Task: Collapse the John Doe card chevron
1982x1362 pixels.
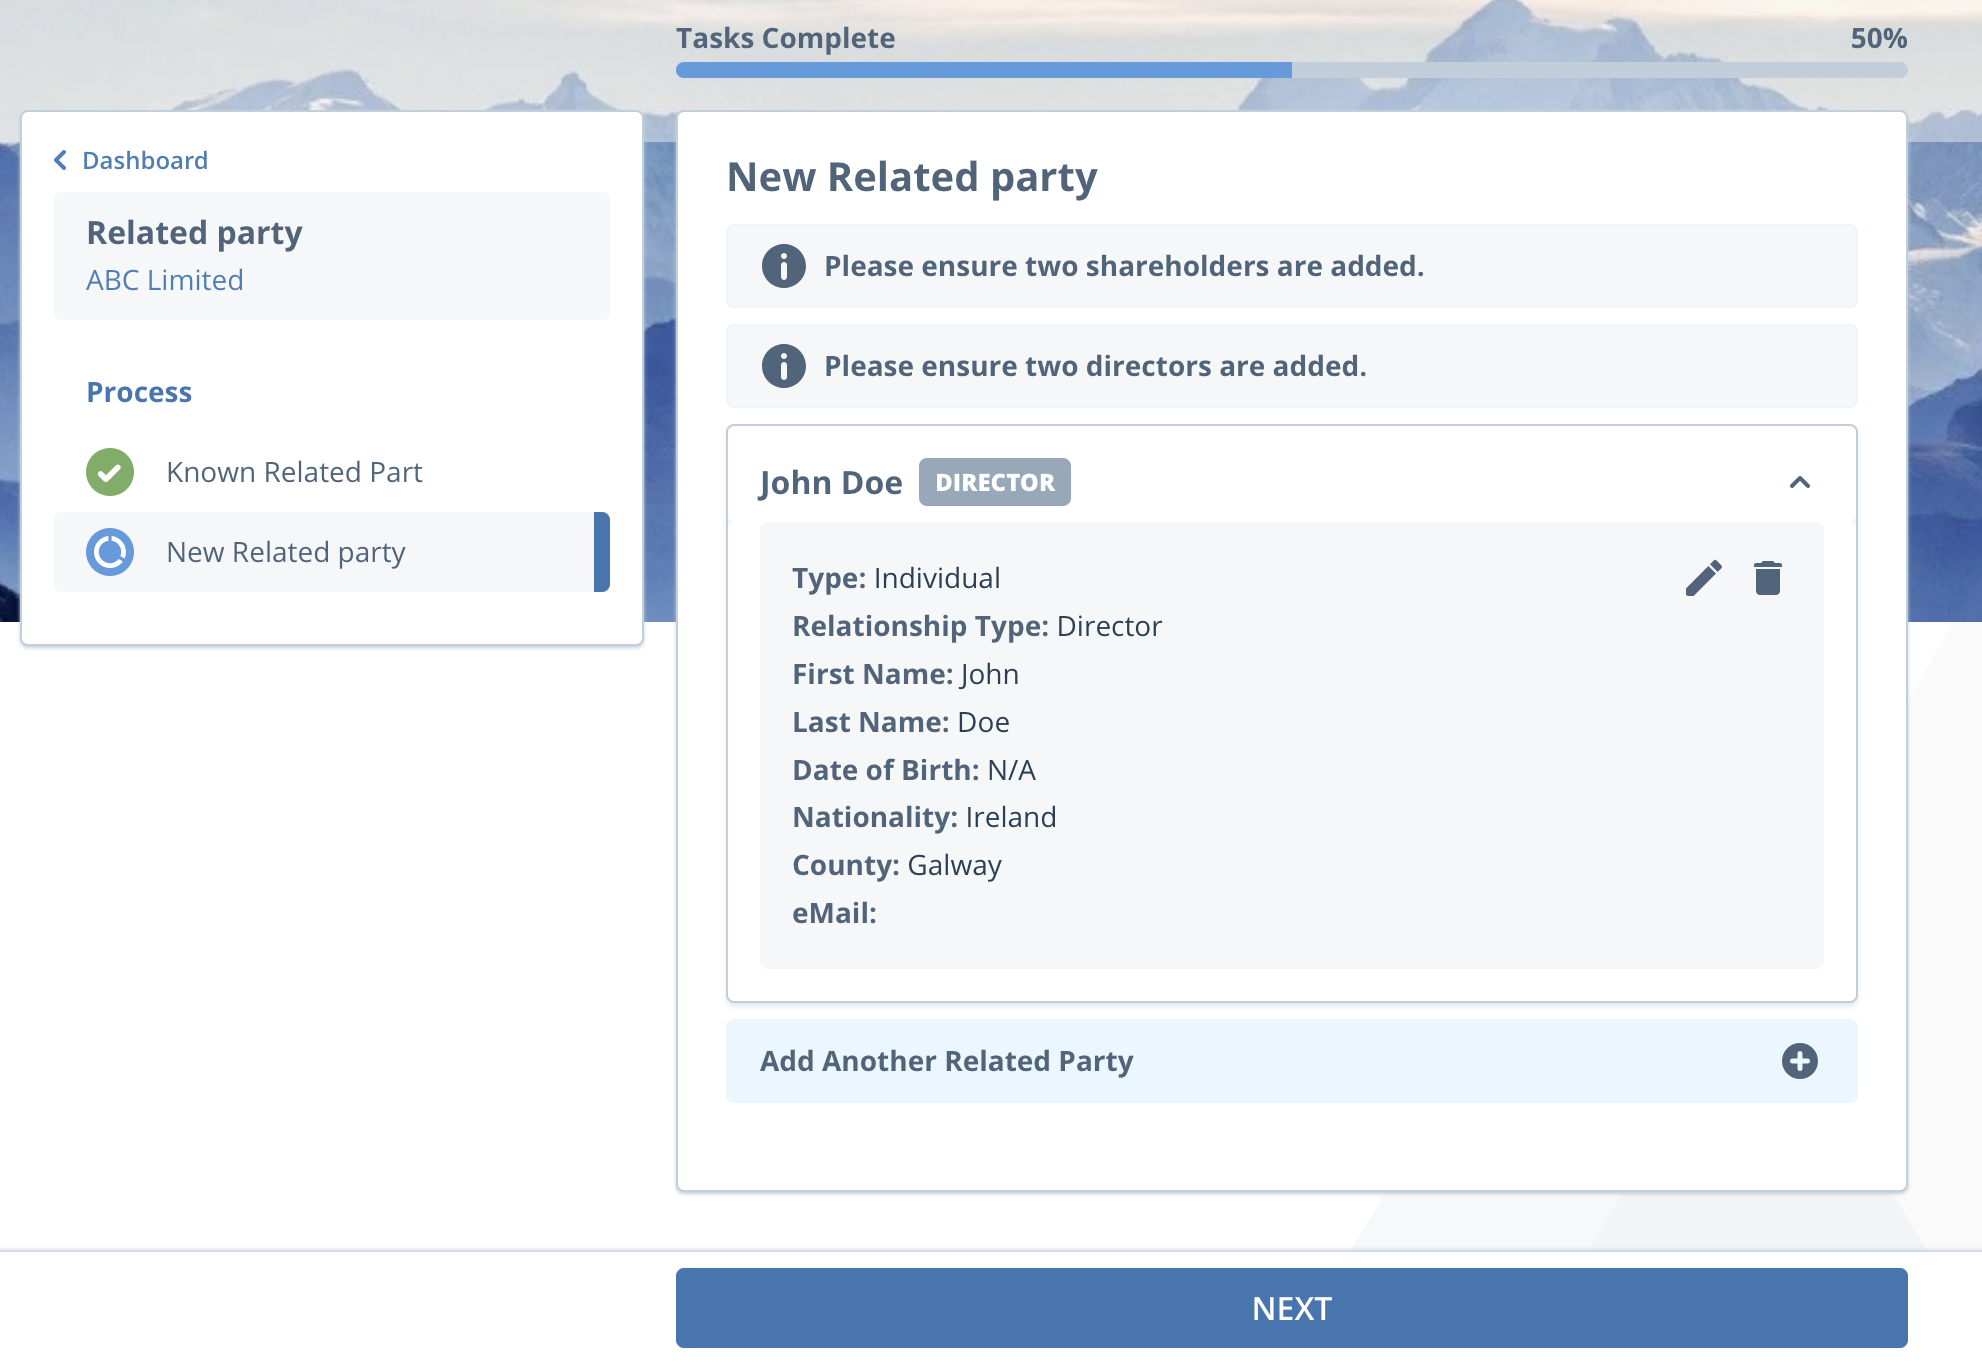Action: tap(1799, 482)
